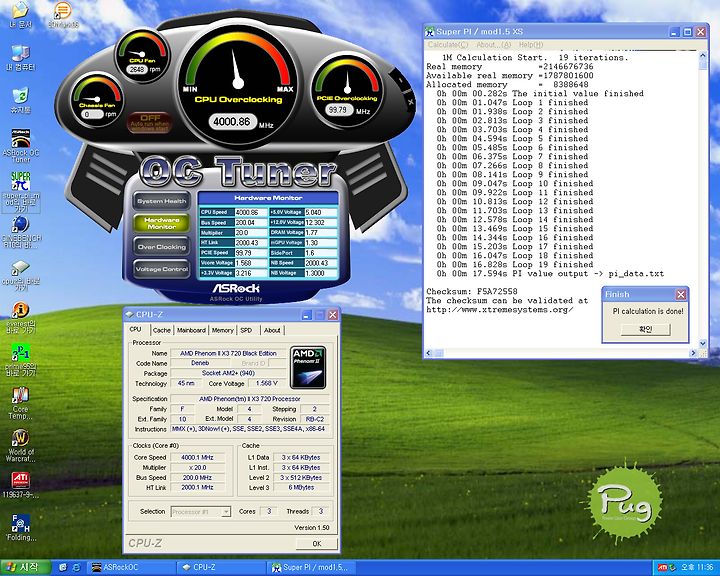Switch to CPU-Z About tab
This screenshot has height=576, width=720.
click(272, 330)
